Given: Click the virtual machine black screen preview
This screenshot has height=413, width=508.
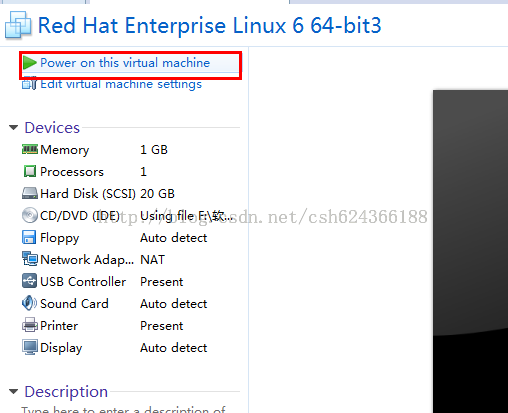Looking at the screenshot, I should tap(470, 251).
